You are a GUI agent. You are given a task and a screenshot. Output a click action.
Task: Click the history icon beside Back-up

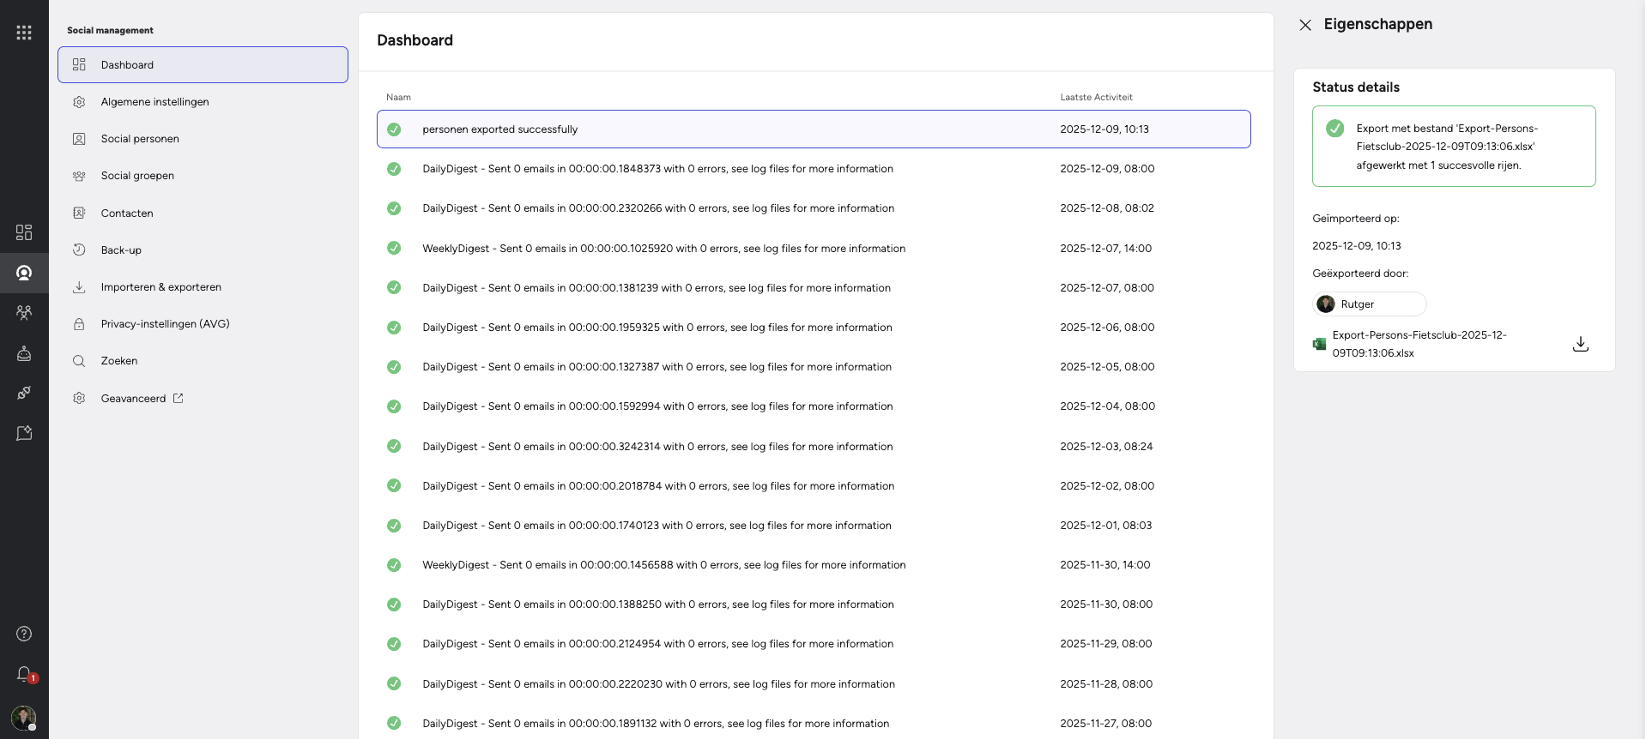[x=79, y=250]
